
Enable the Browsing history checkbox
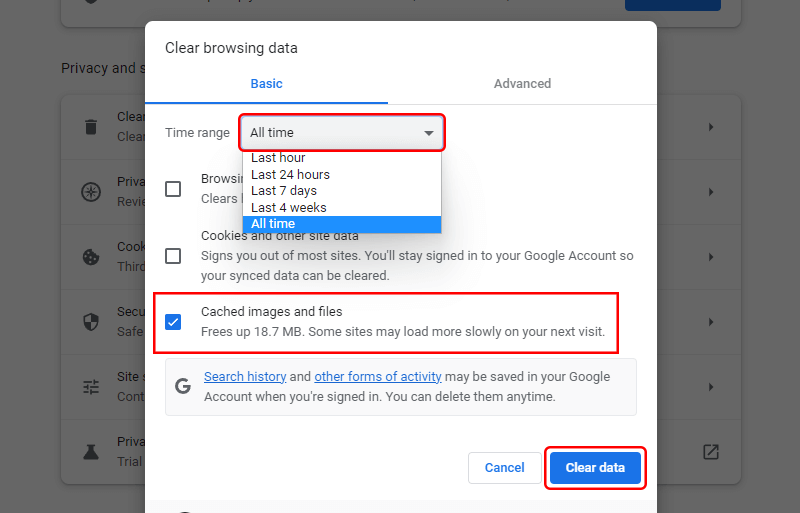(173, 189)
